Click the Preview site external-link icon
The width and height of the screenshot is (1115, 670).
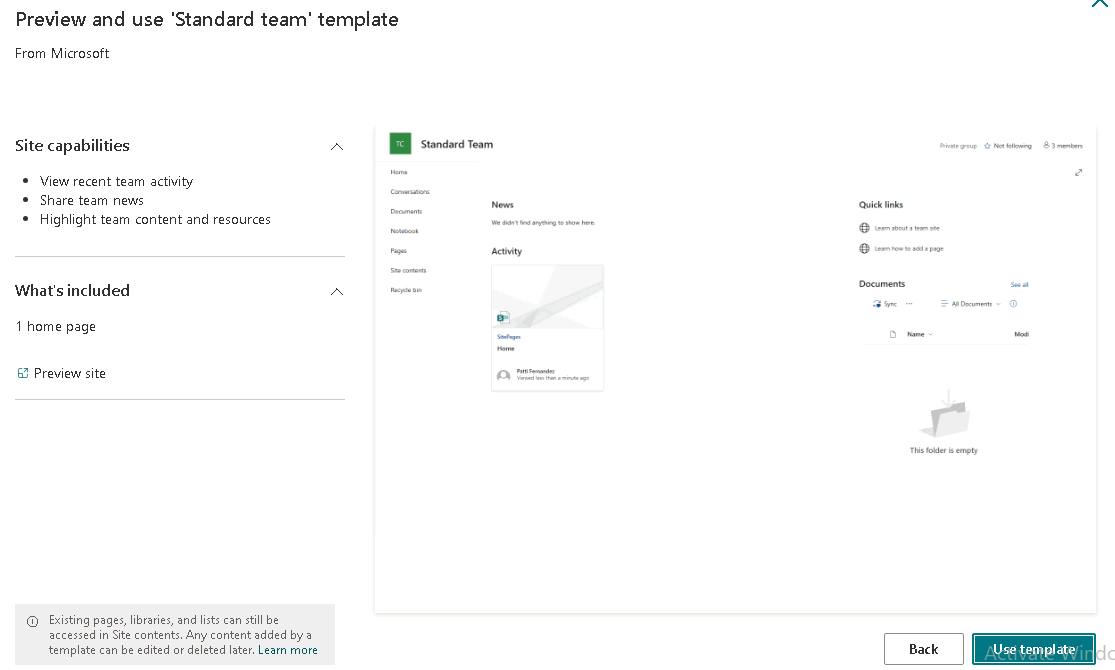23,373
